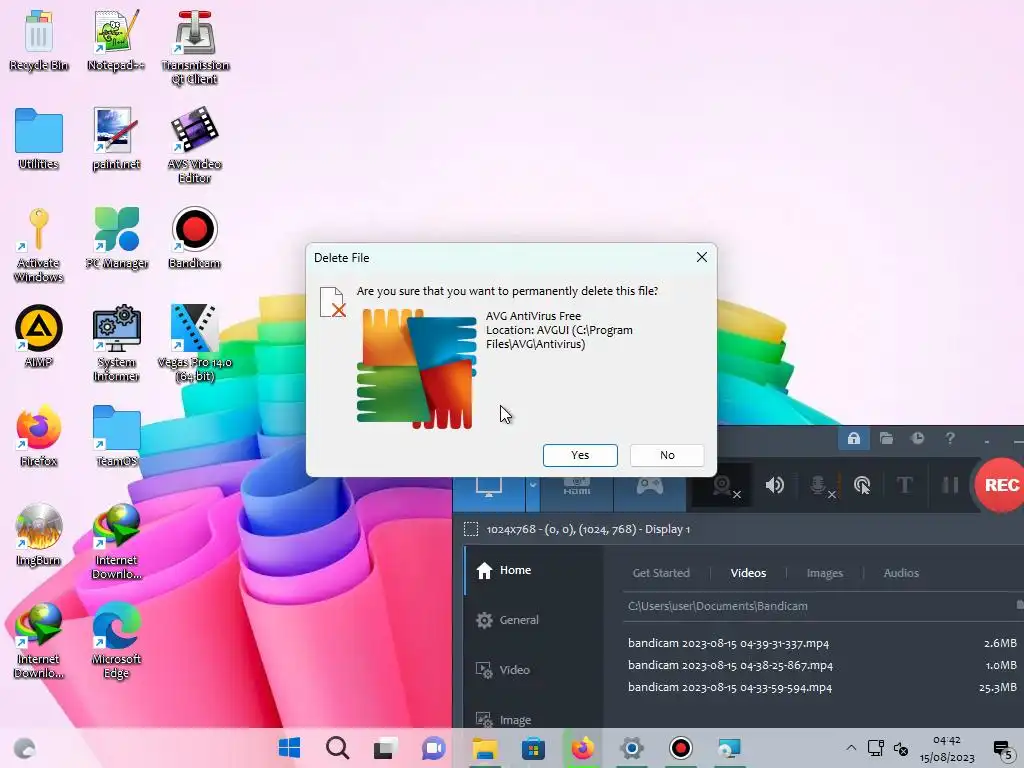Open scheduled recording clock icon in Bandicam
This screenshot has height=768, width=1024.
[918, 438]
